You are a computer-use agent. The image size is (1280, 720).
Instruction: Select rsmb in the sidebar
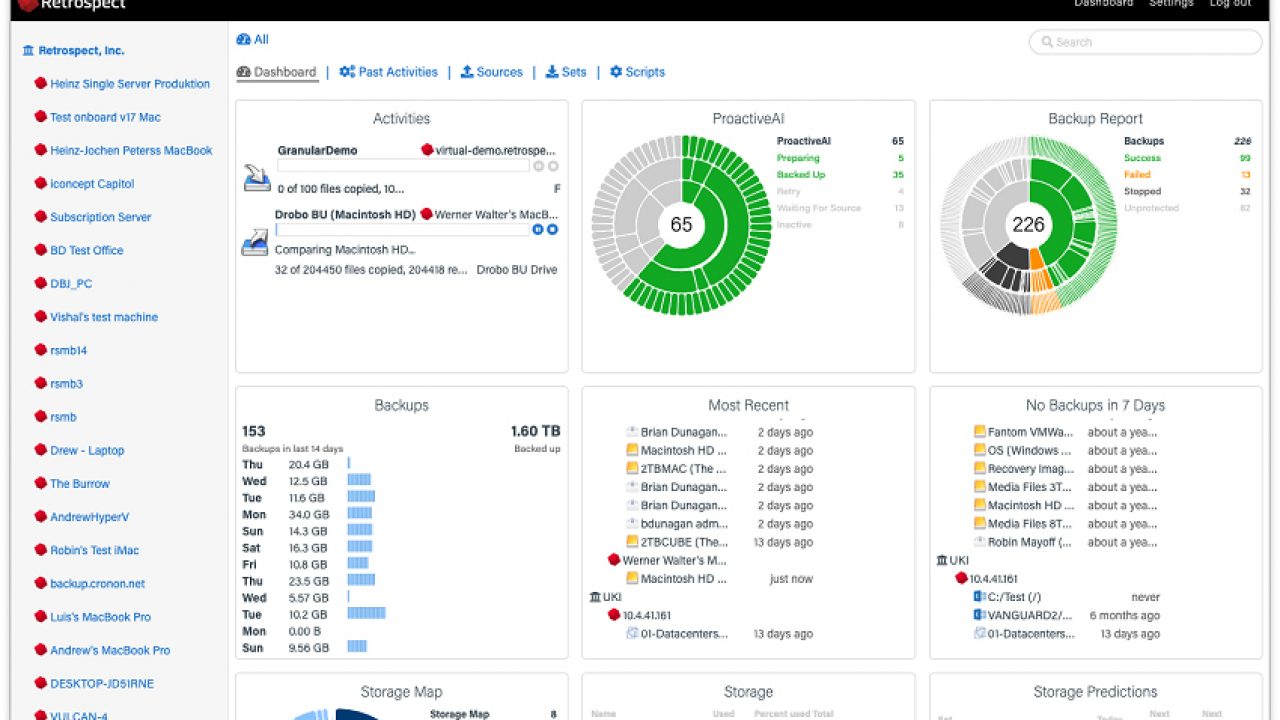(x=63, y=417)
